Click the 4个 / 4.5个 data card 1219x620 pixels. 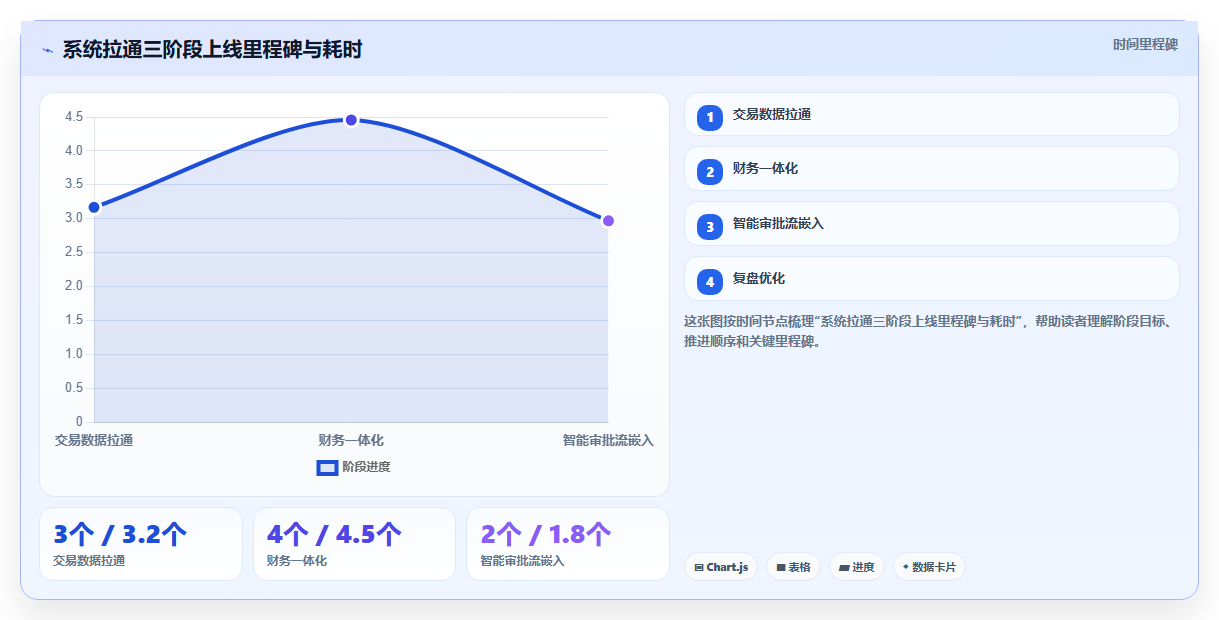[354, 544]
